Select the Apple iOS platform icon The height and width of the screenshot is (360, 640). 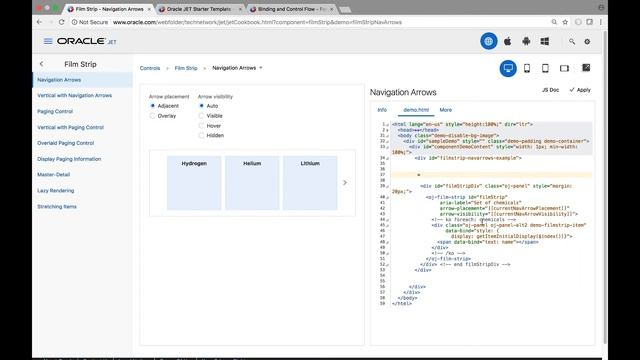(507, 41)
